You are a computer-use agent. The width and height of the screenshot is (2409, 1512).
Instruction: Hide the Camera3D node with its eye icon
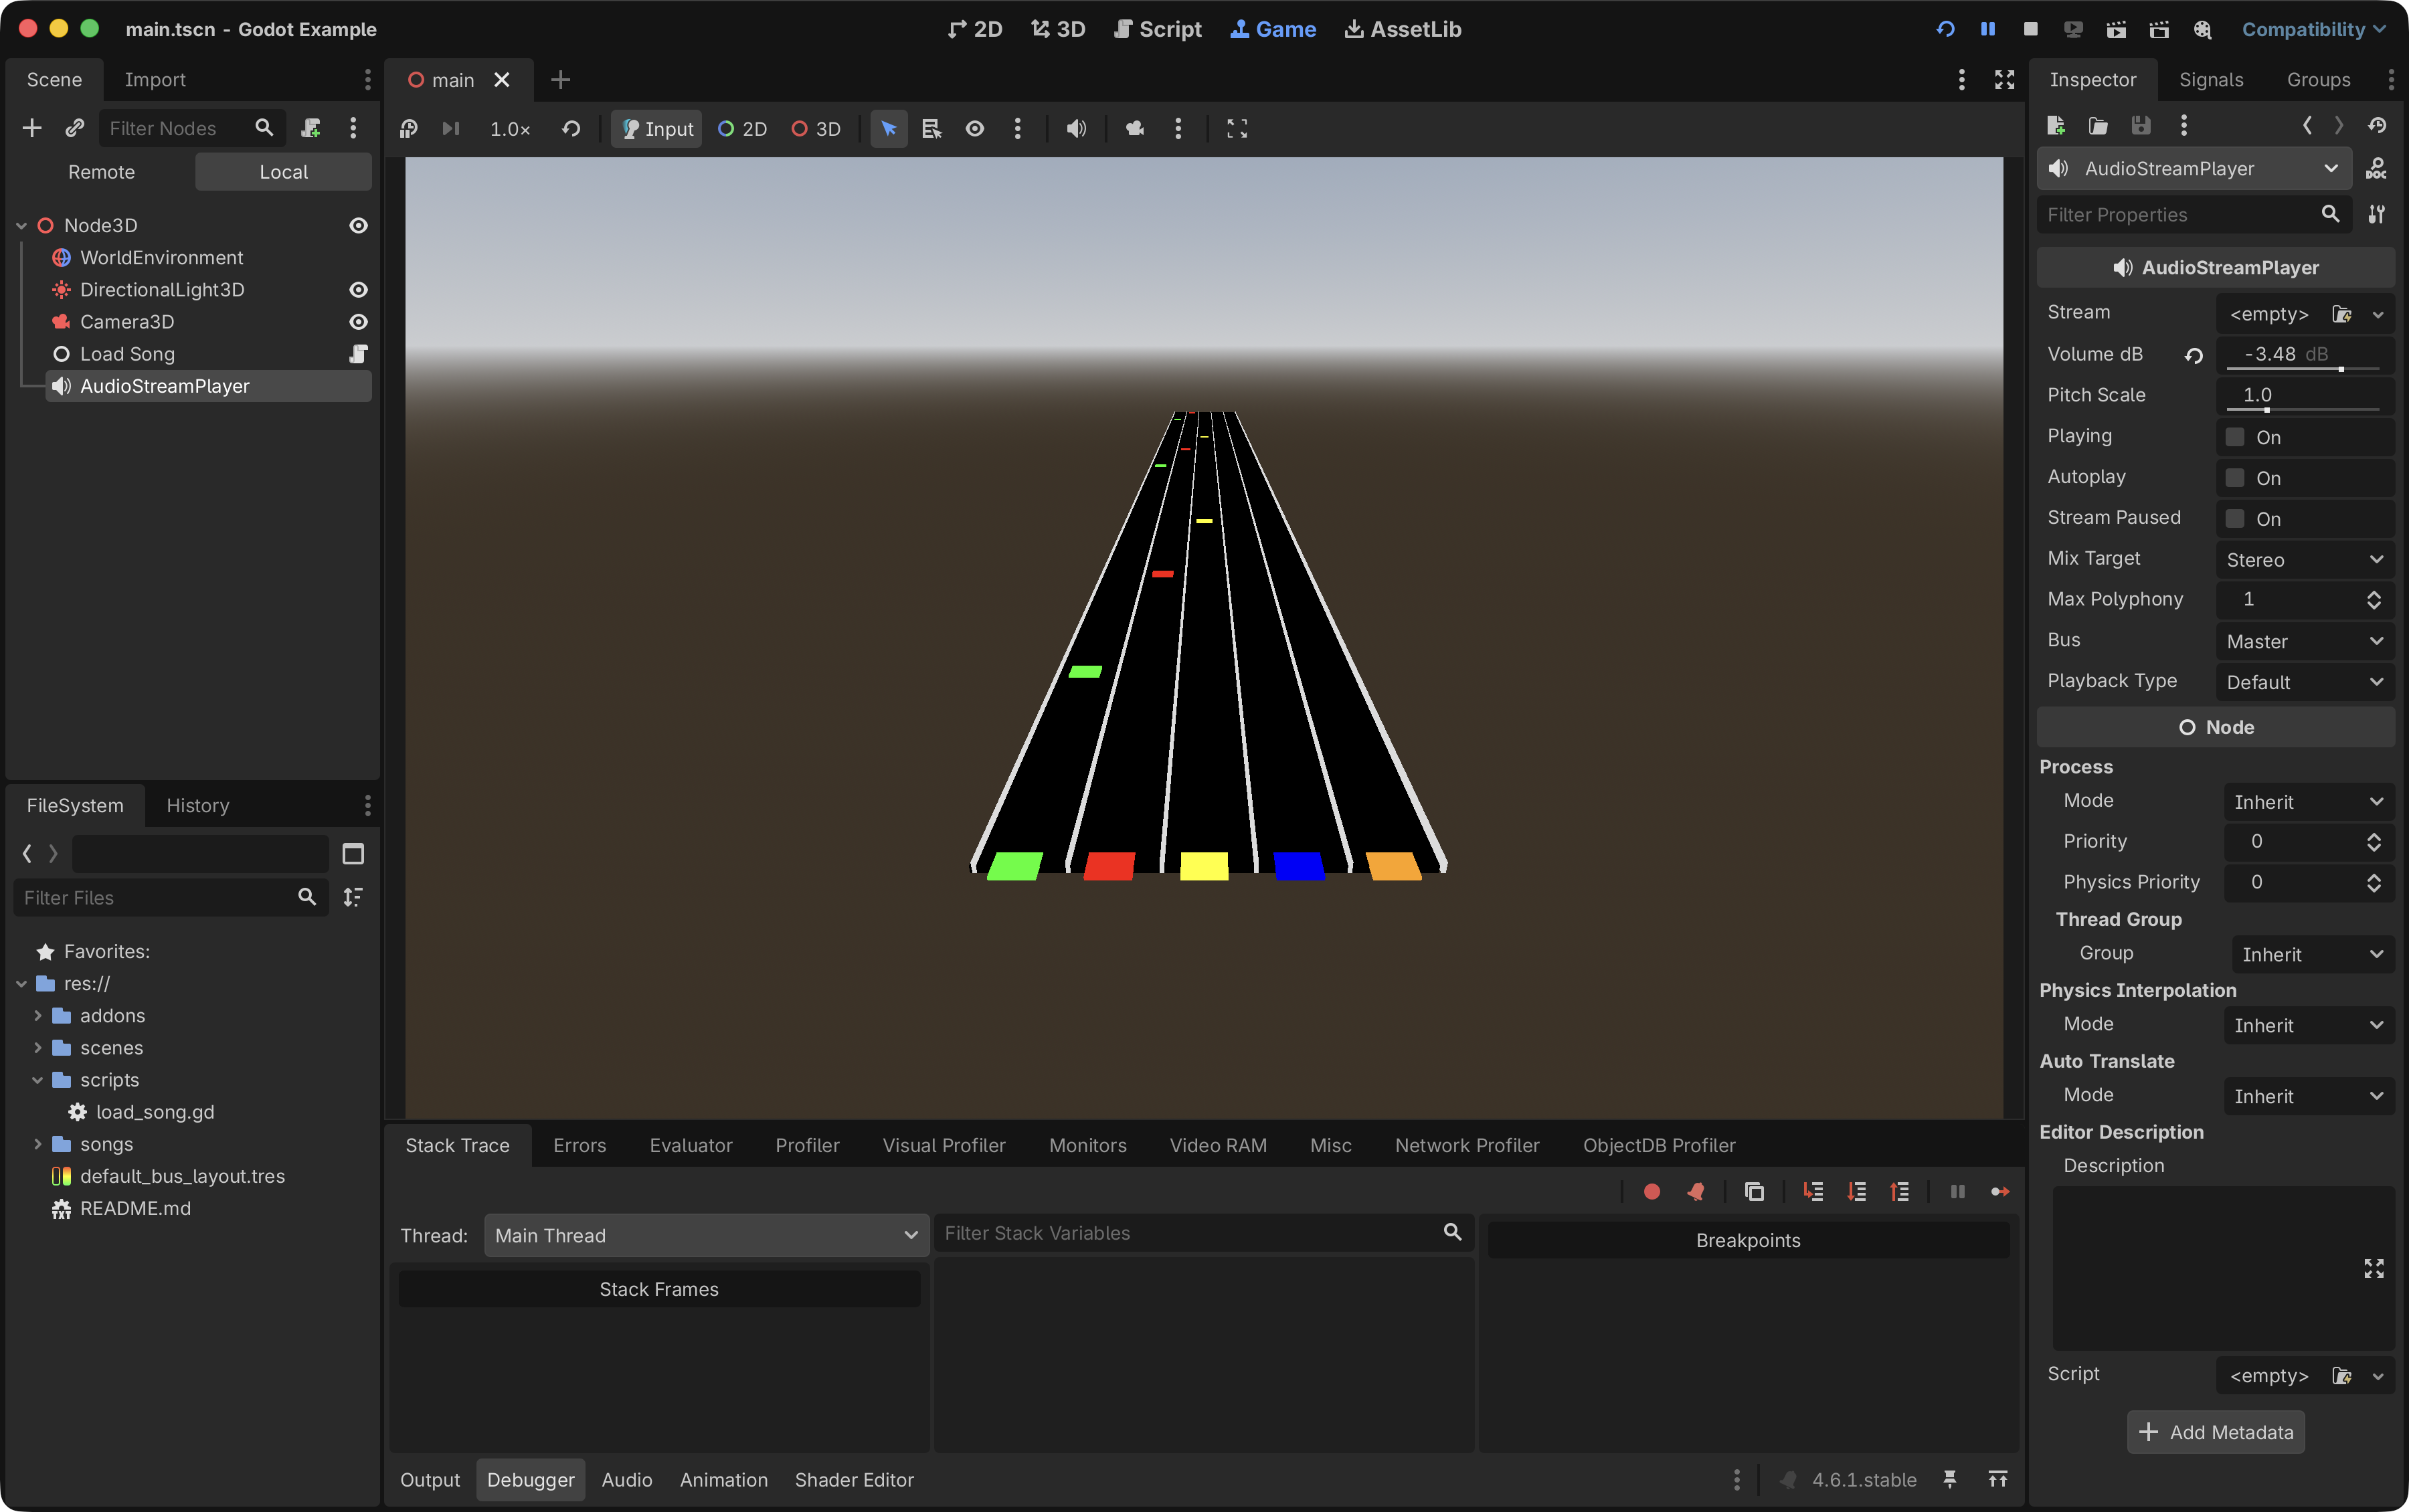pos(358,321)
